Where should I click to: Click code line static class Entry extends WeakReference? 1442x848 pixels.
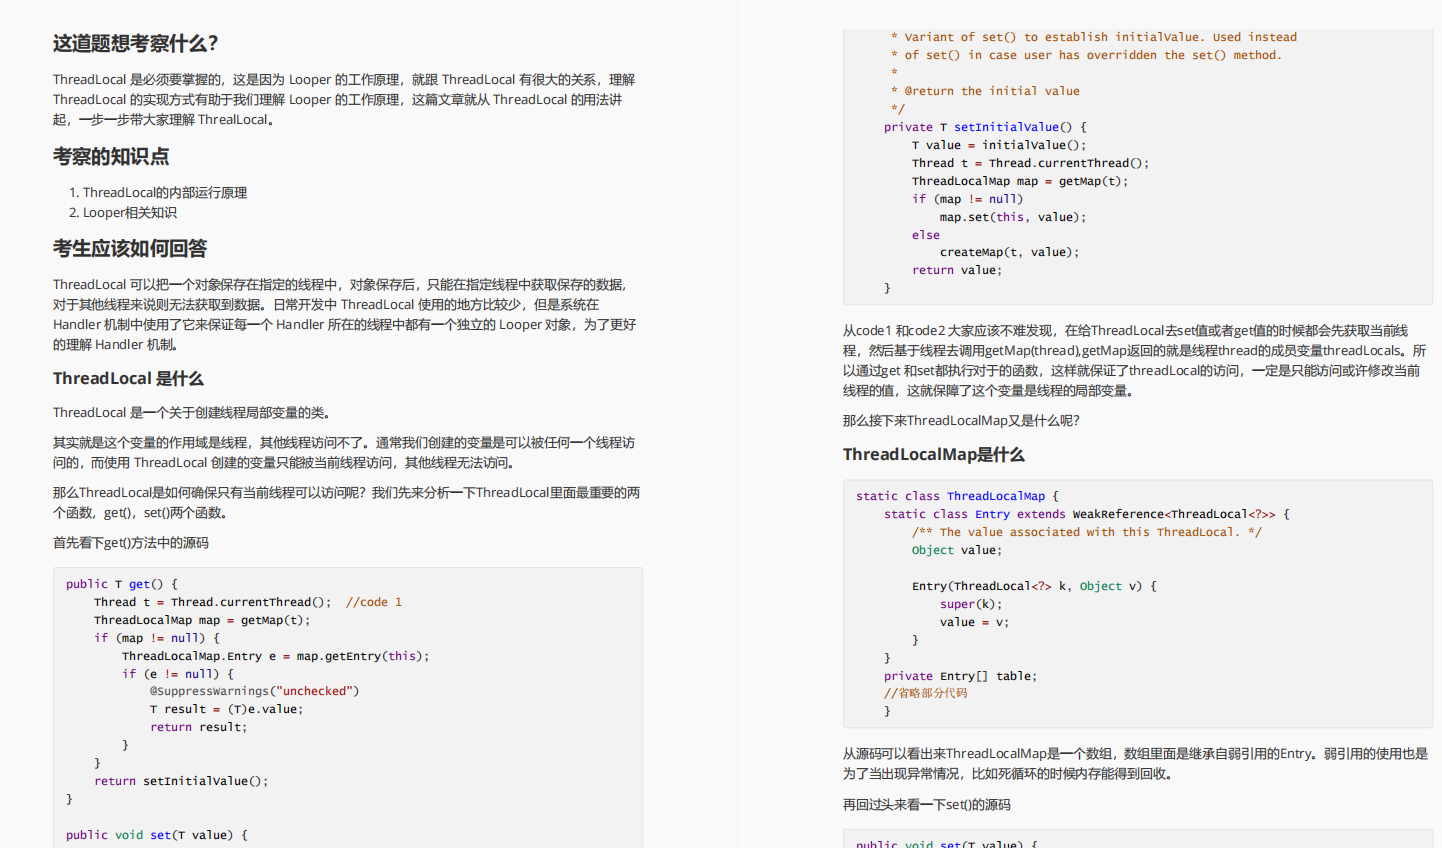point(1087,514)
